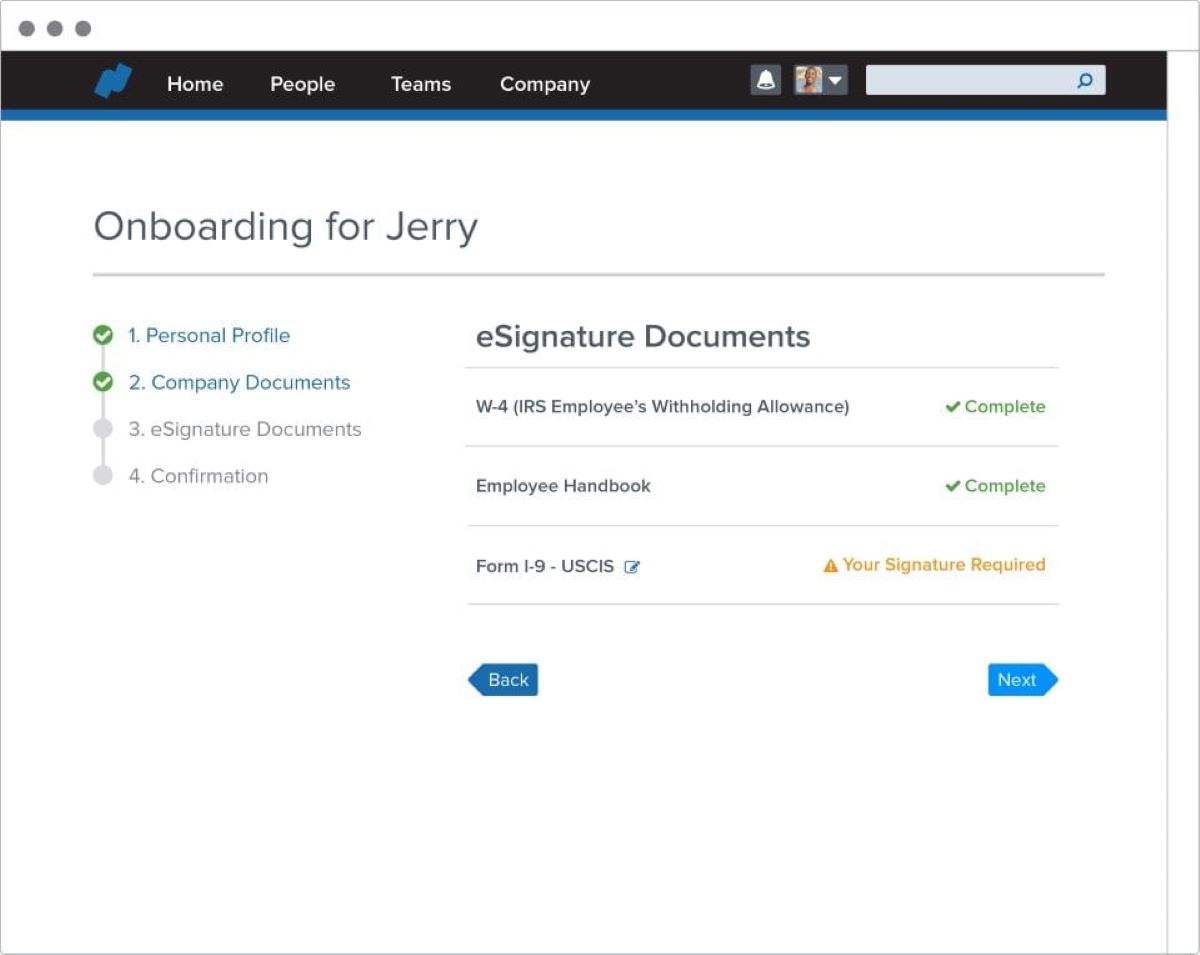Click the completed check circle for Personal Profile

[103, 335]
